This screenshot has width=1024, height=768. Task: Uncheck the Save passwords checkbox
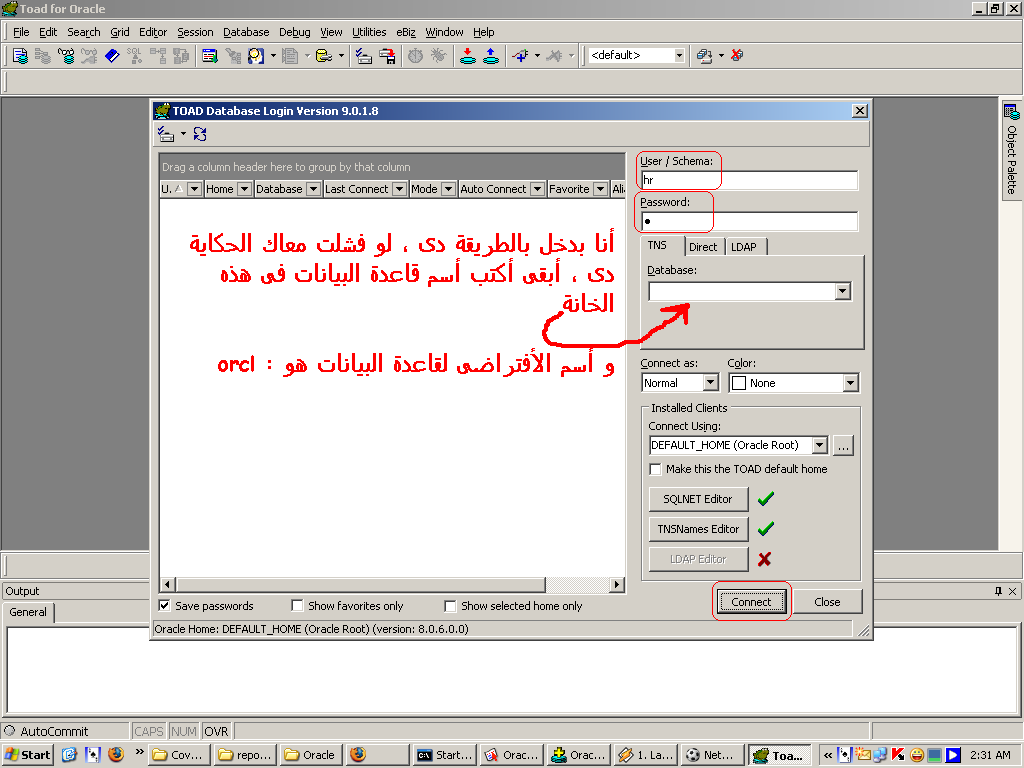[x=165, y=606]
